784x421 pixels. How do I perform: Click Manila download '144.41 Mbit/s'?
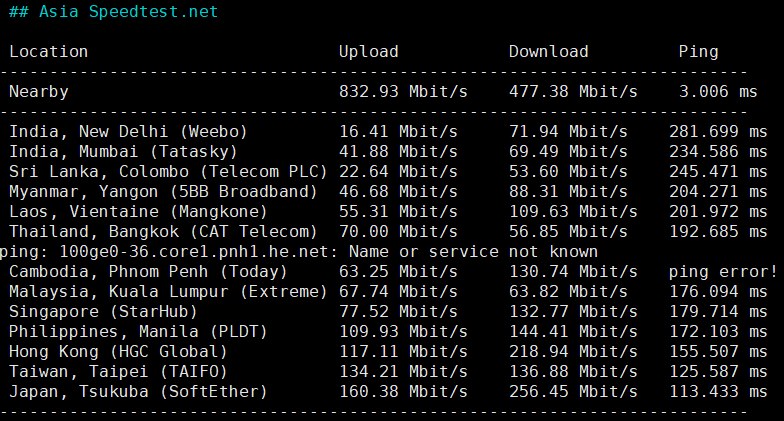[x=574, y=332]
